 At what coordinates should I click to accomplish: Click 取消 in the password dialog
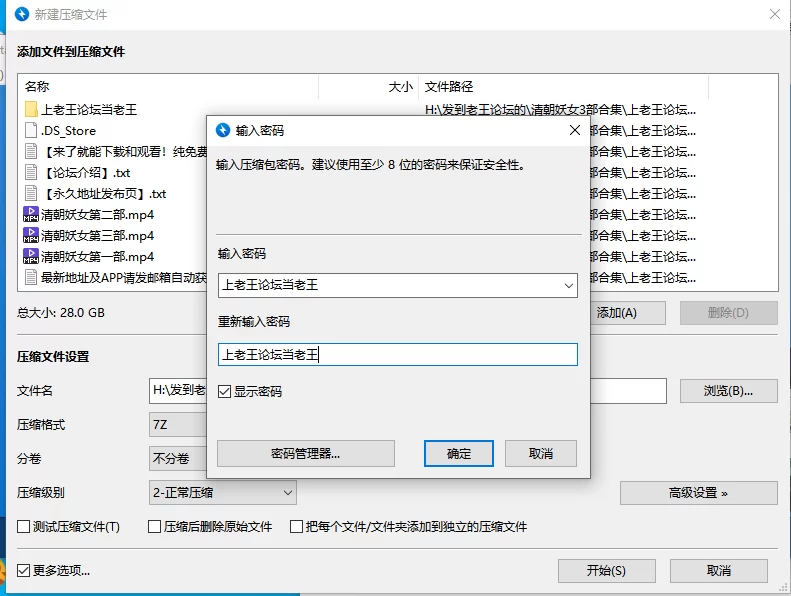[541, 453]
